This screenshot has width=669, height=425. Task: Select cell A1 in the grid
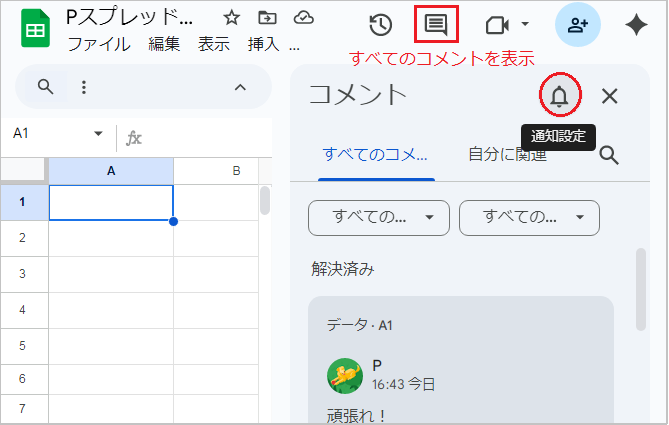click(x=110, y=202)
